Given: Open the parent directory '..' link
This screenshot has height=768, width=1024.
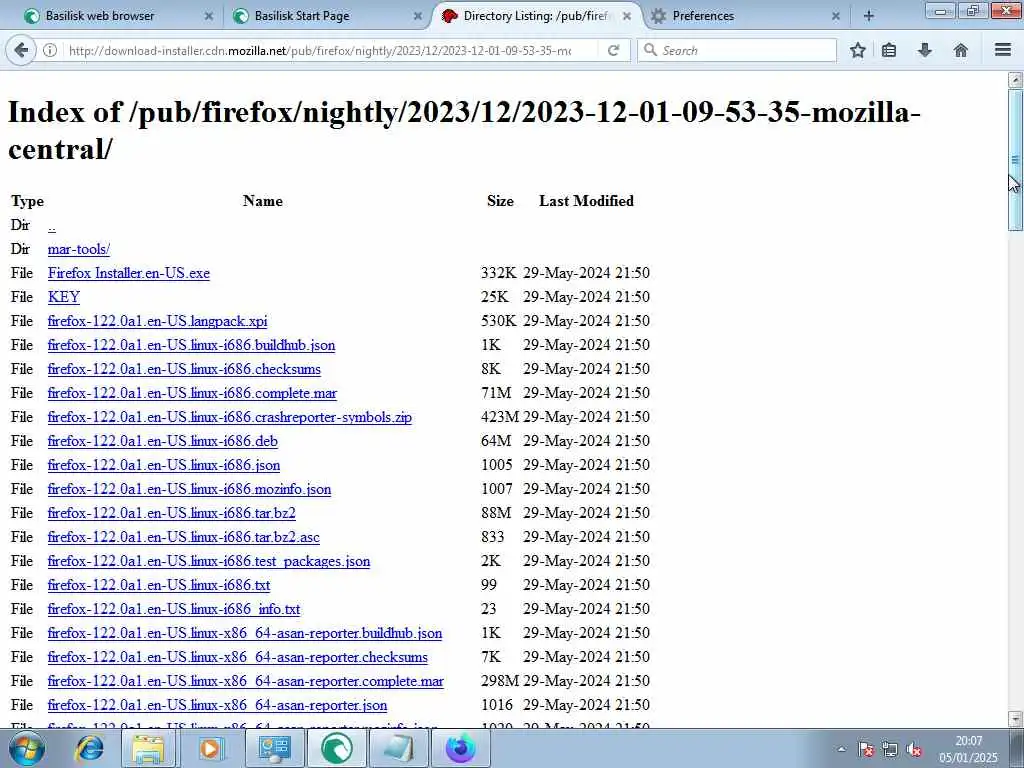Looking at the screenshot, I should point(52,225).
